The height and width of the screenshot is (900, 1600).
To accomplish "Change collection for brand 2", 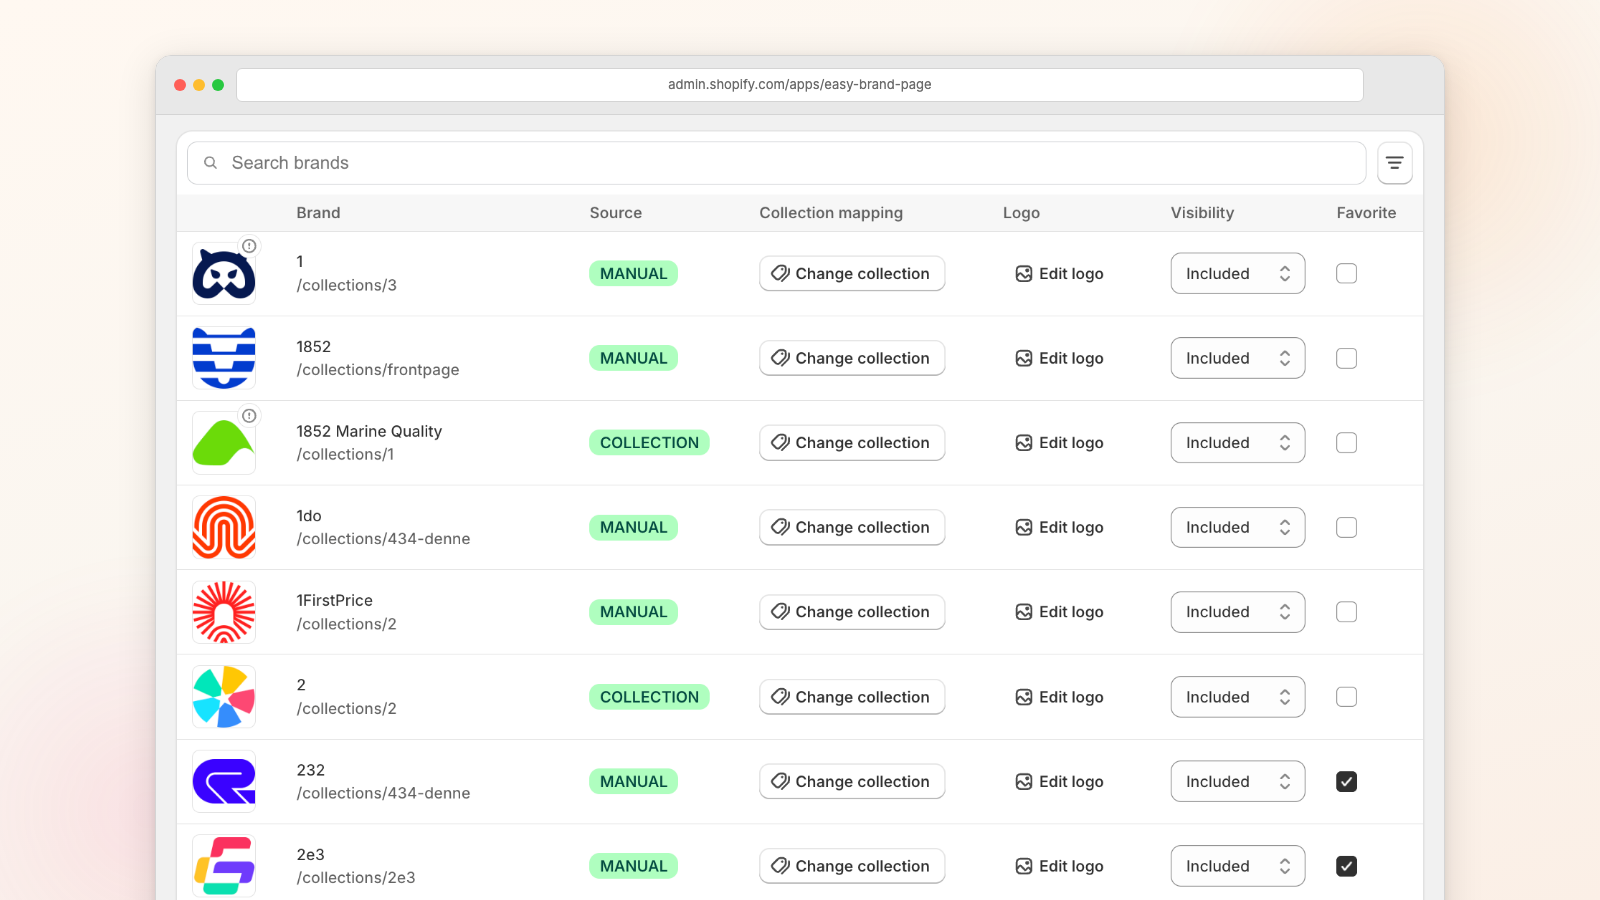I will [x=852, y=697].
